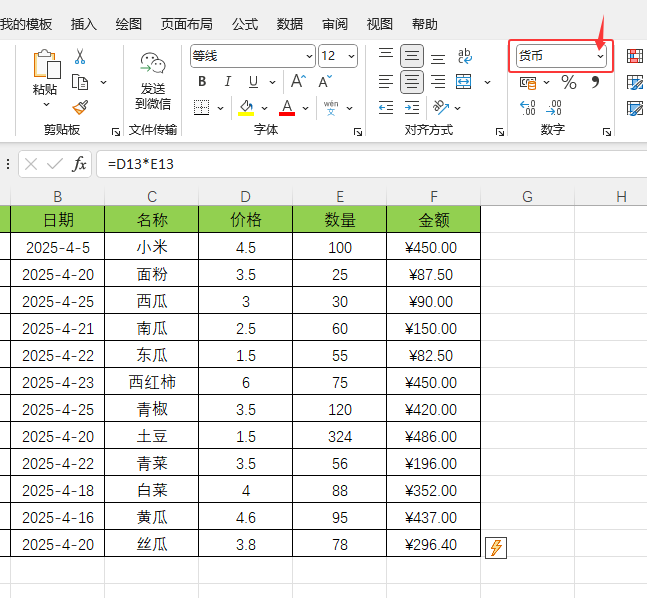Expand Paste options arrow
647x598 pixels.
(47, 104)
